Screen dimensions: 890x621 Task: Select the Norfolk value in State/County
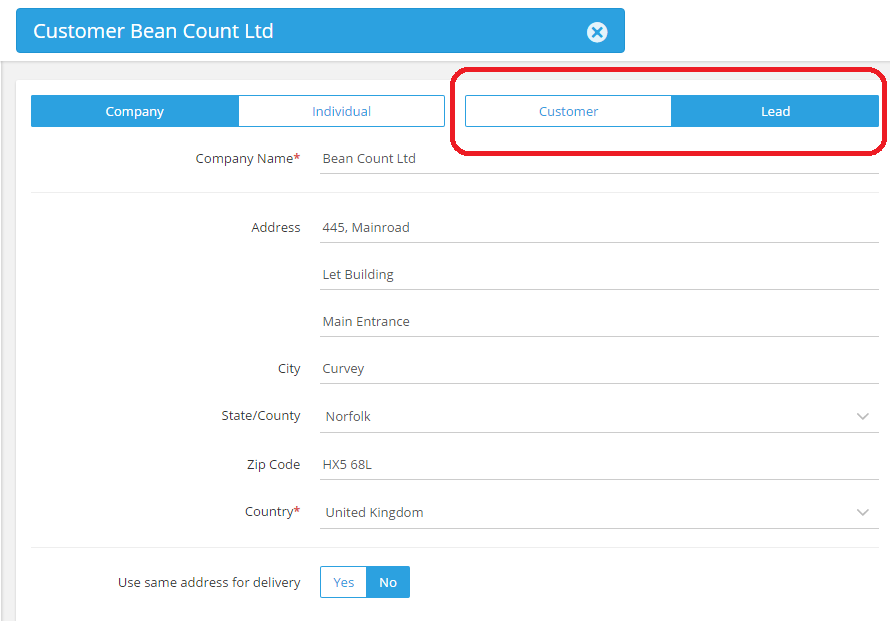click(348, 417)
